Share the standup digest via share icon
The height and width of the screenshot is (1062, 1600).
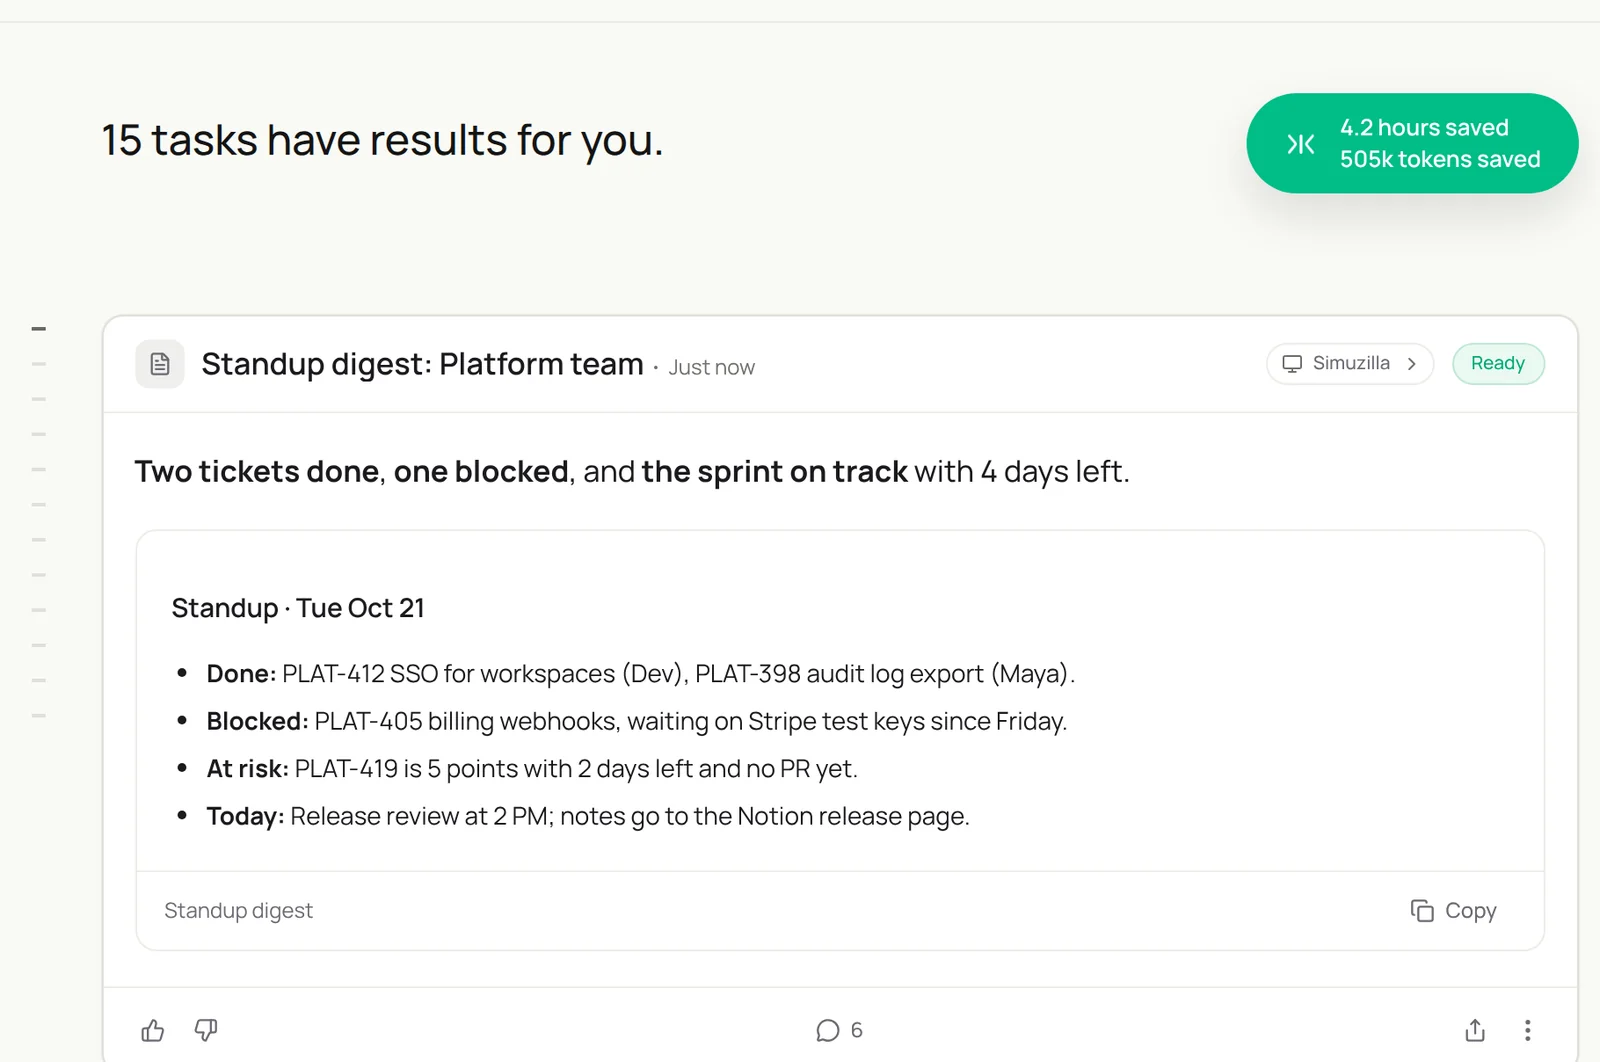pos(1475,1030)
